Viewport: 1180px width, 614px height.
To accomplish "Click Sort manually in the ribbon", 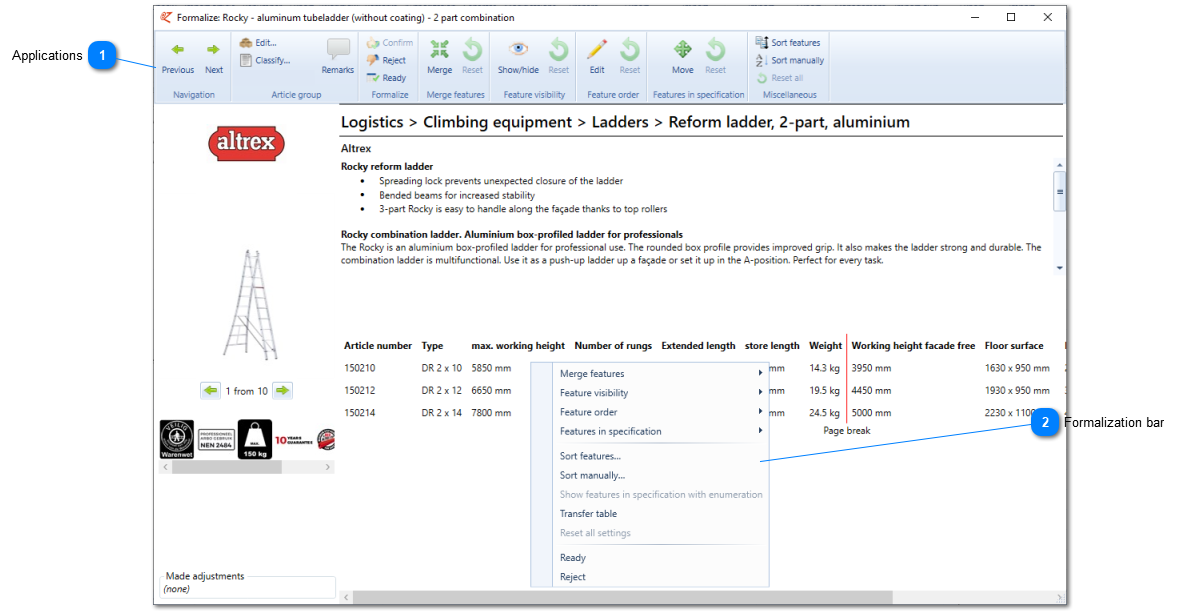I will 789,60.
